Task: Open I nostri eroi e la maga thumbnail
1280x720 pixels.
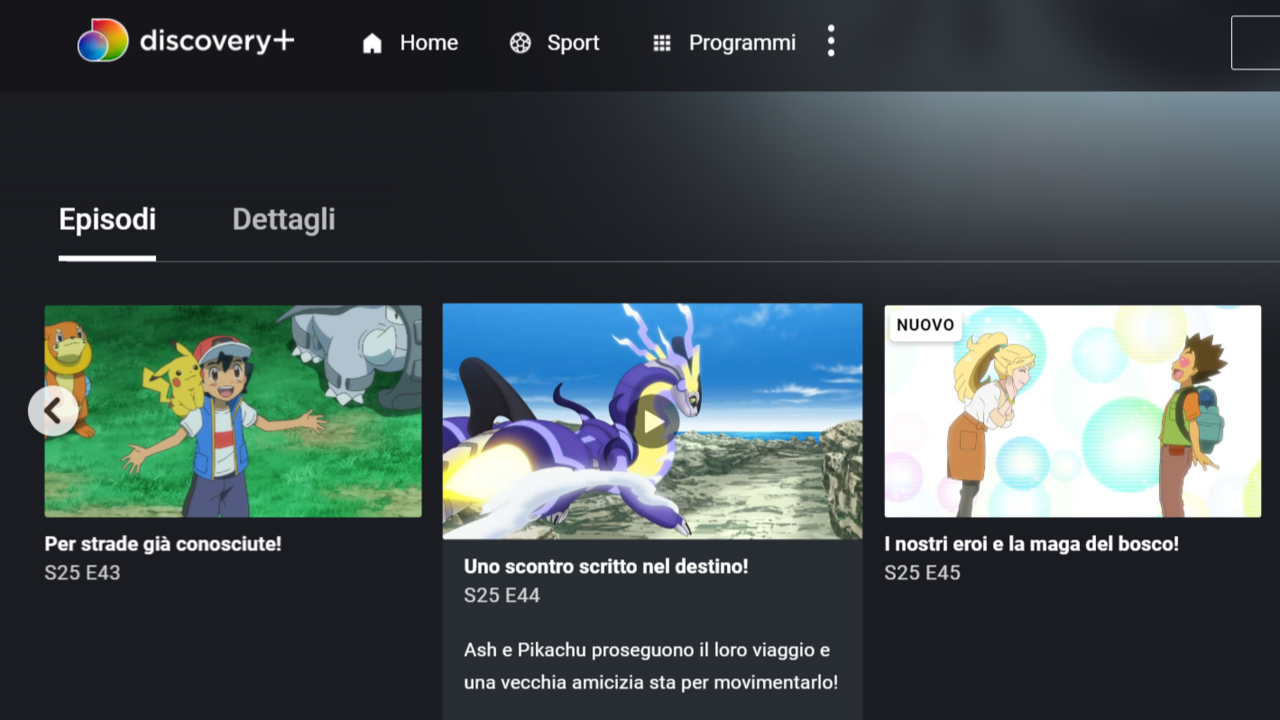Action: point(1073,411)
